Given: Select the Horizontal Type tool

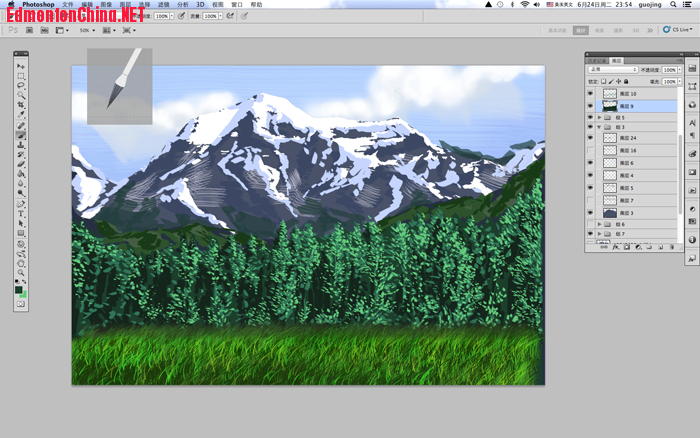Looking at the screenshot, I should (x=21, y=213).
